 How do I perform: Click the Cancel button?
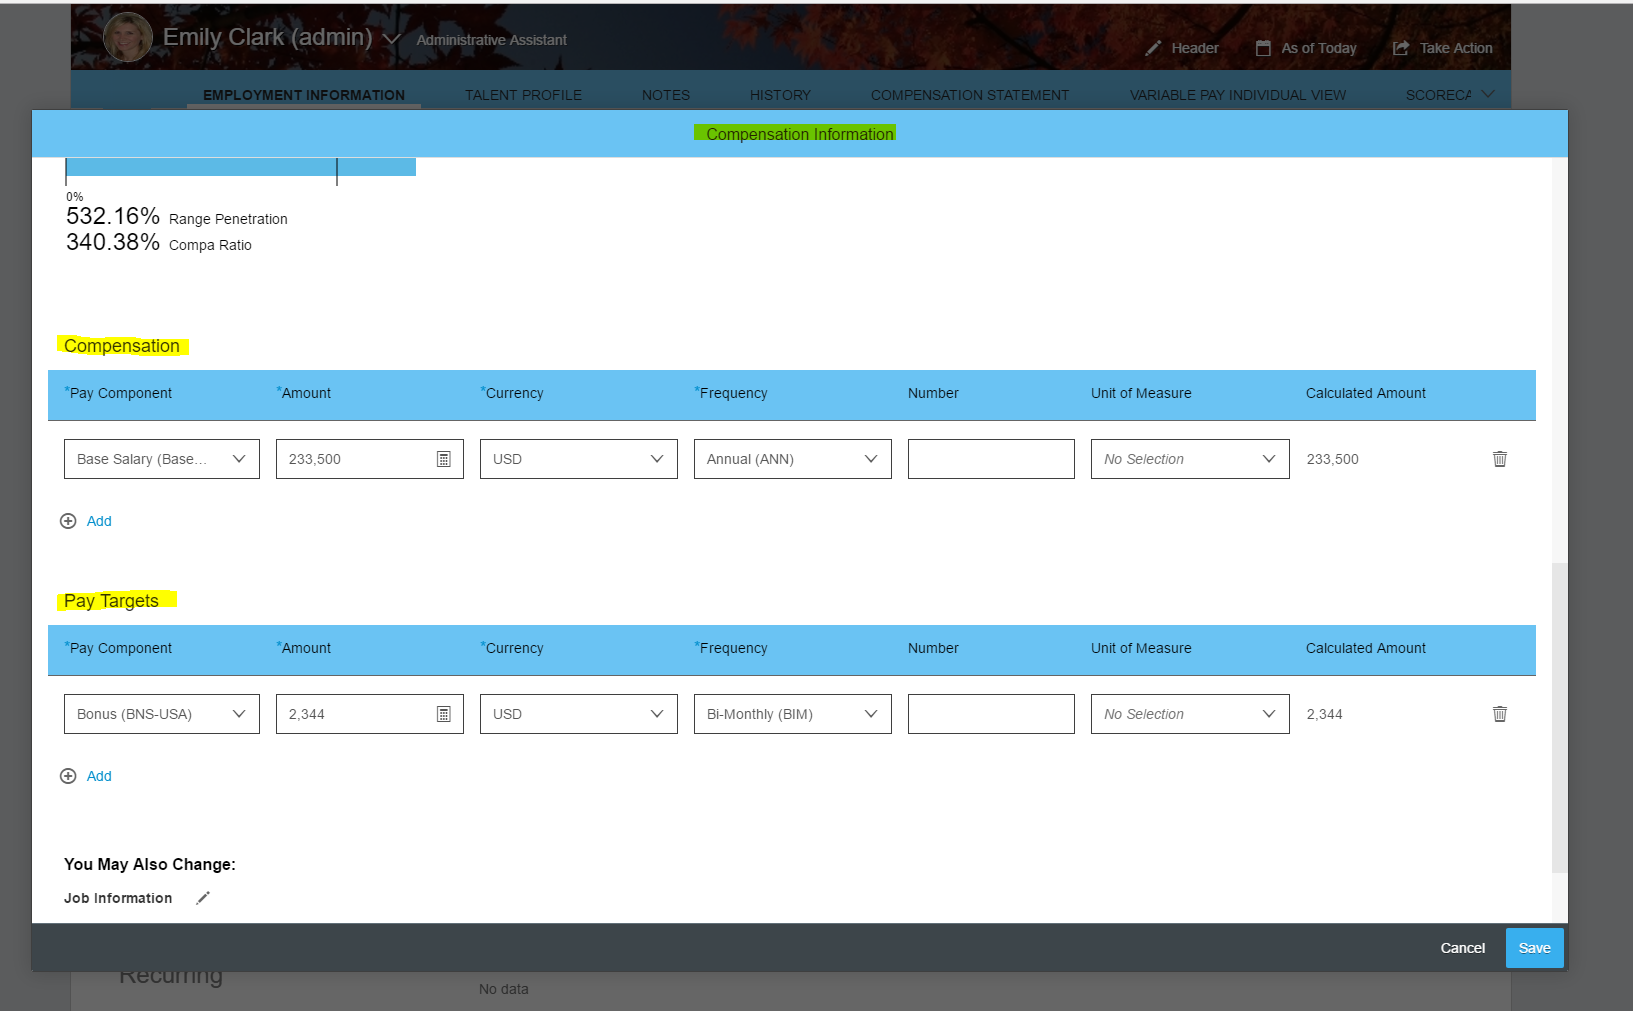pos(1462,948)
